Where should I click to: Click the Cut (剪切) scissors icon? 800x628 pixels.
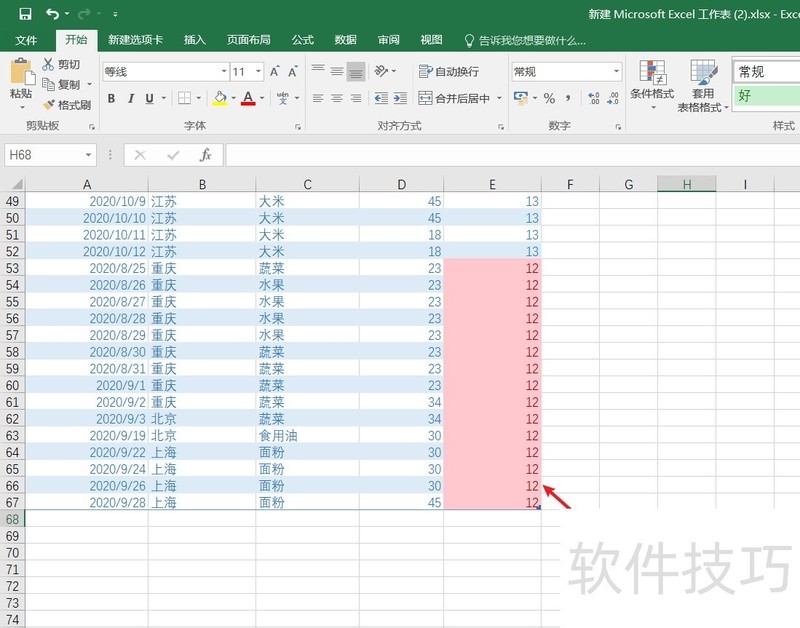tap(48, 64)
